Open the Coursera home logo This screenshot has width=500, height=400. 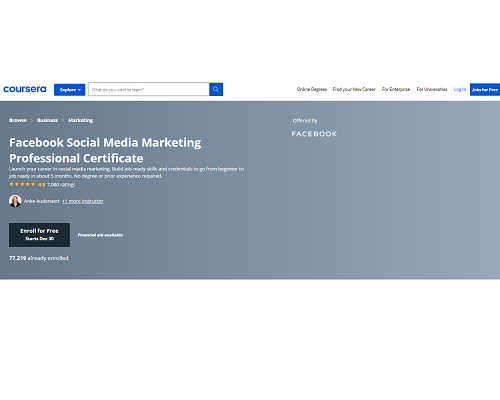click(x=25, y=89)
